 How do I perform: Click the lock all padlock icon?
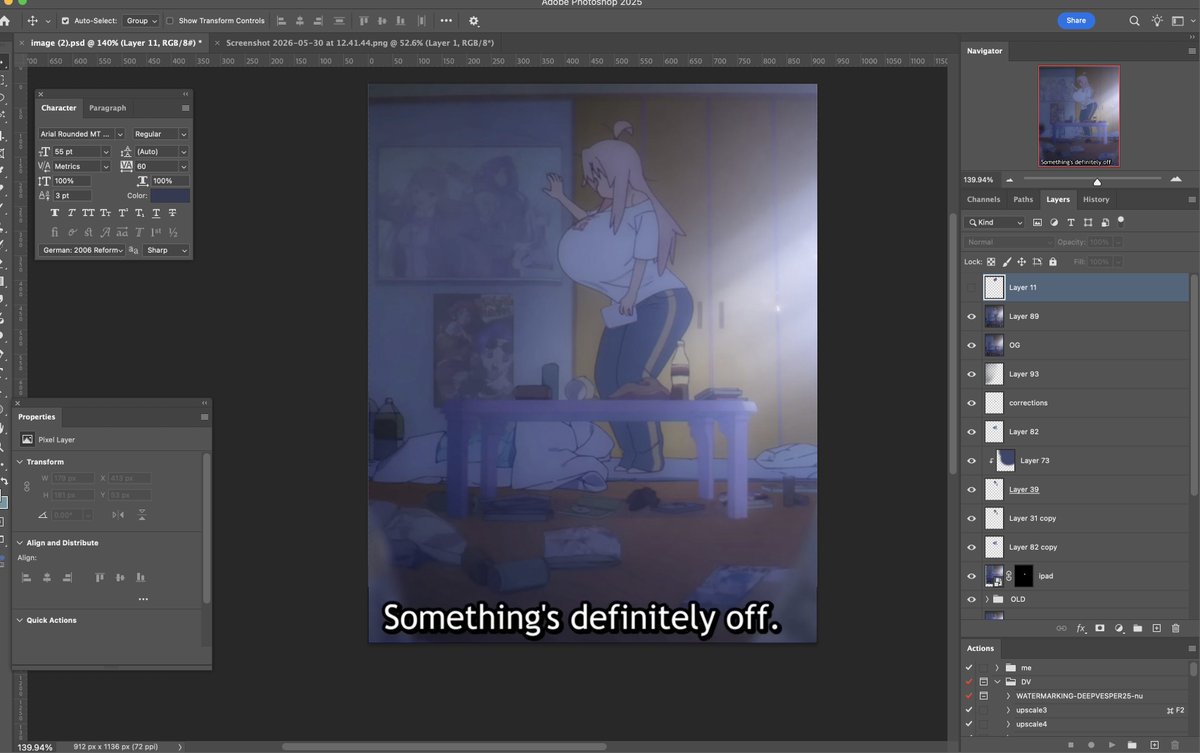[1052, 262]
